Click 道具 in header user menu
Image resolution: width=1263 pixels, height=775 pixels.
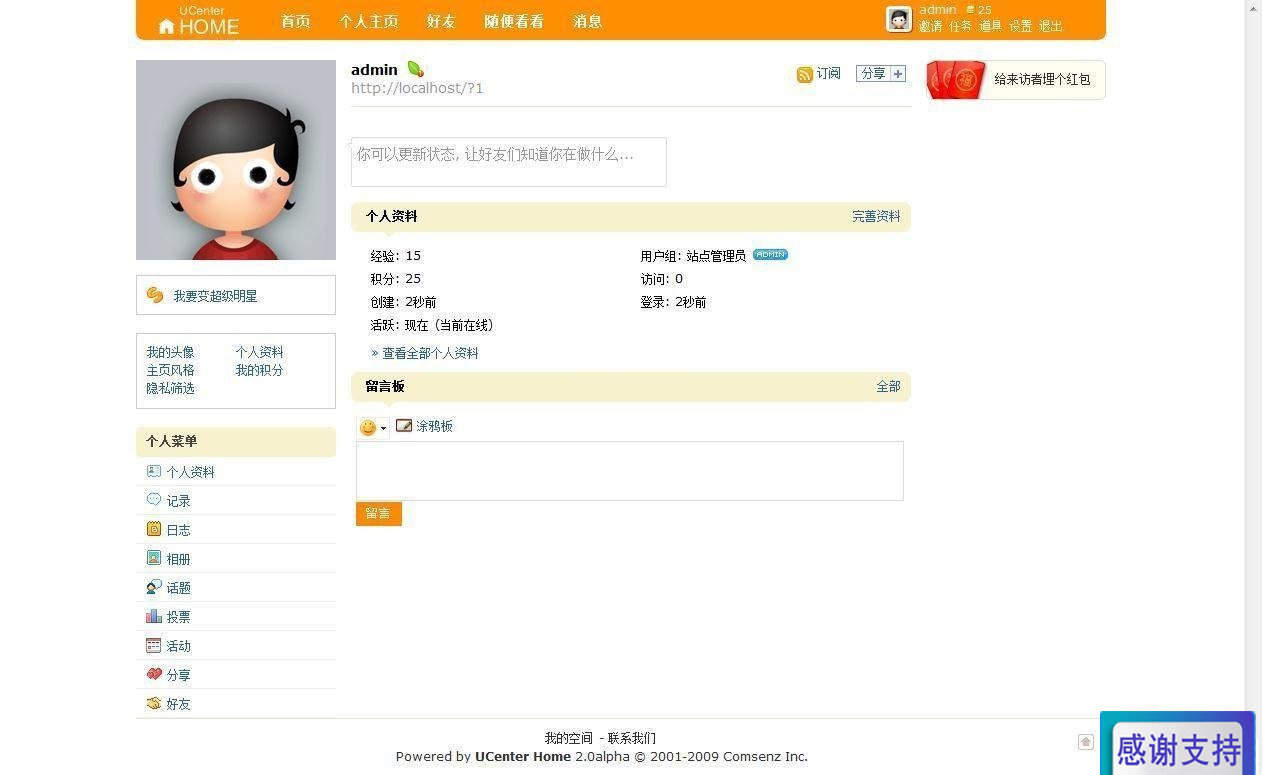991,27
